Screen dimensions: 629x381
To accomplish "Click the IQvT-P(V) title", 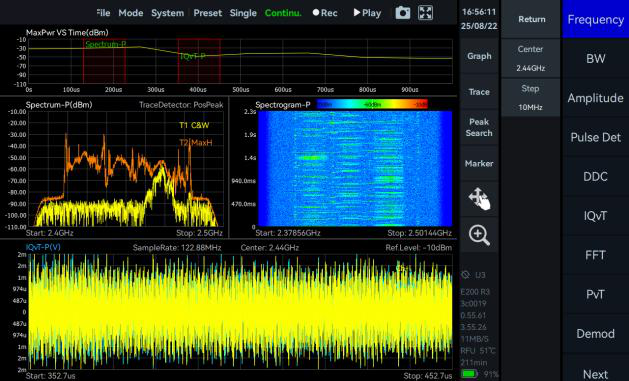I will click(x=43, y=247).
